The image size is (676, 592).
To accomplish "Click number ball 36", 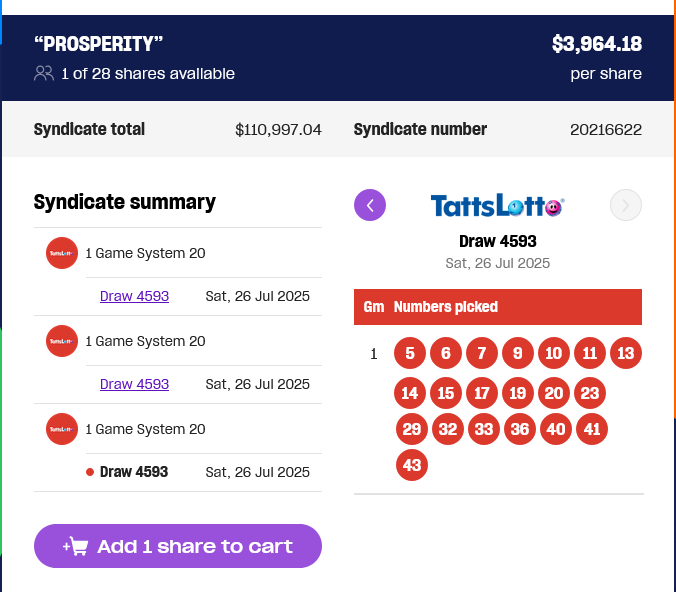I will pos(520,429).
